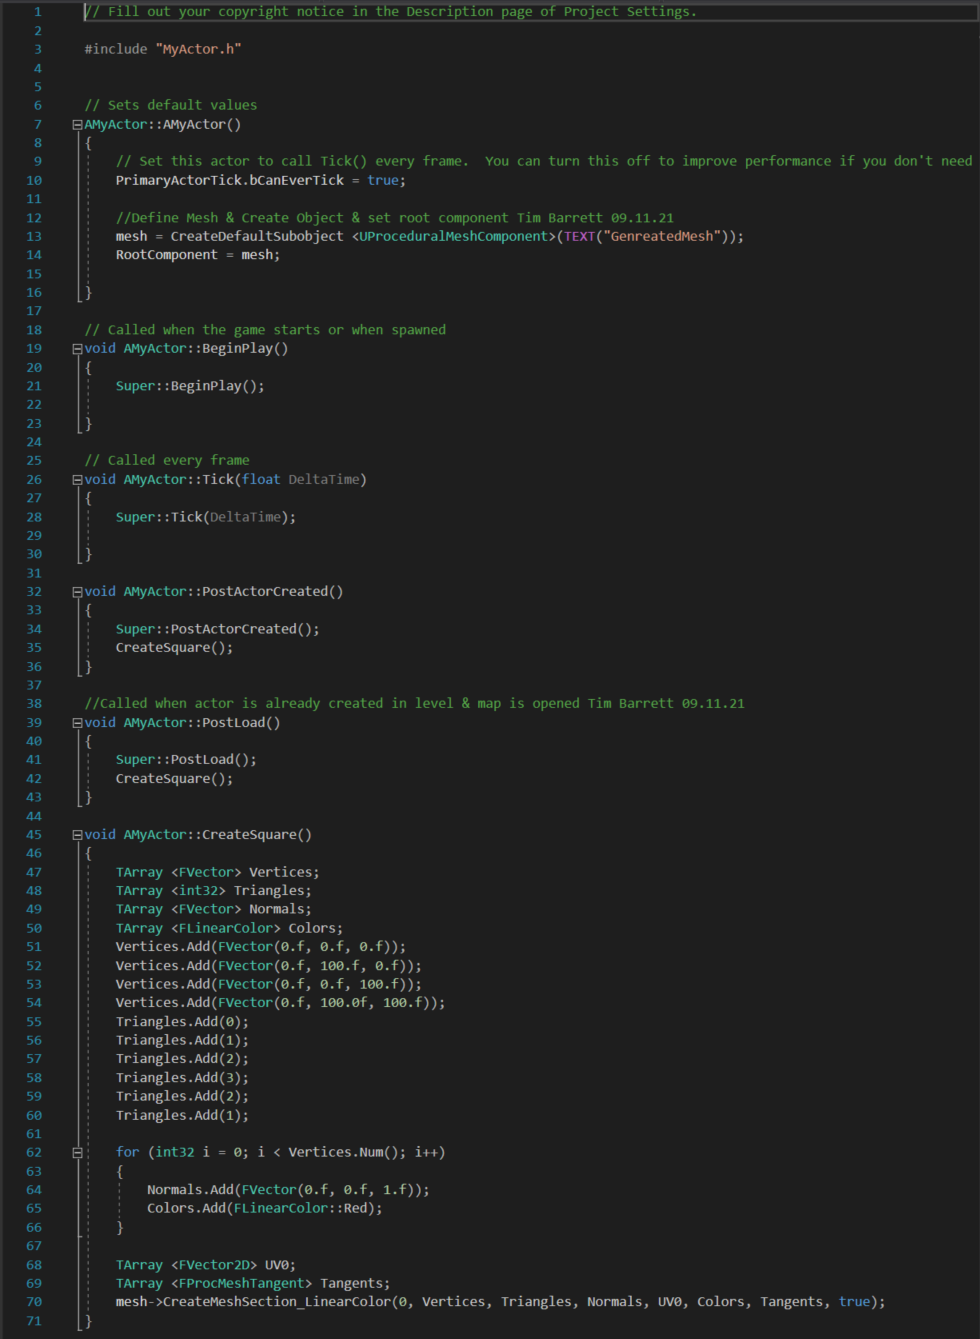Place cursor on "RootComponent = mesh;" line
Image resolution: width=980 pixels, height=1339 pixels.
(197, 255)
